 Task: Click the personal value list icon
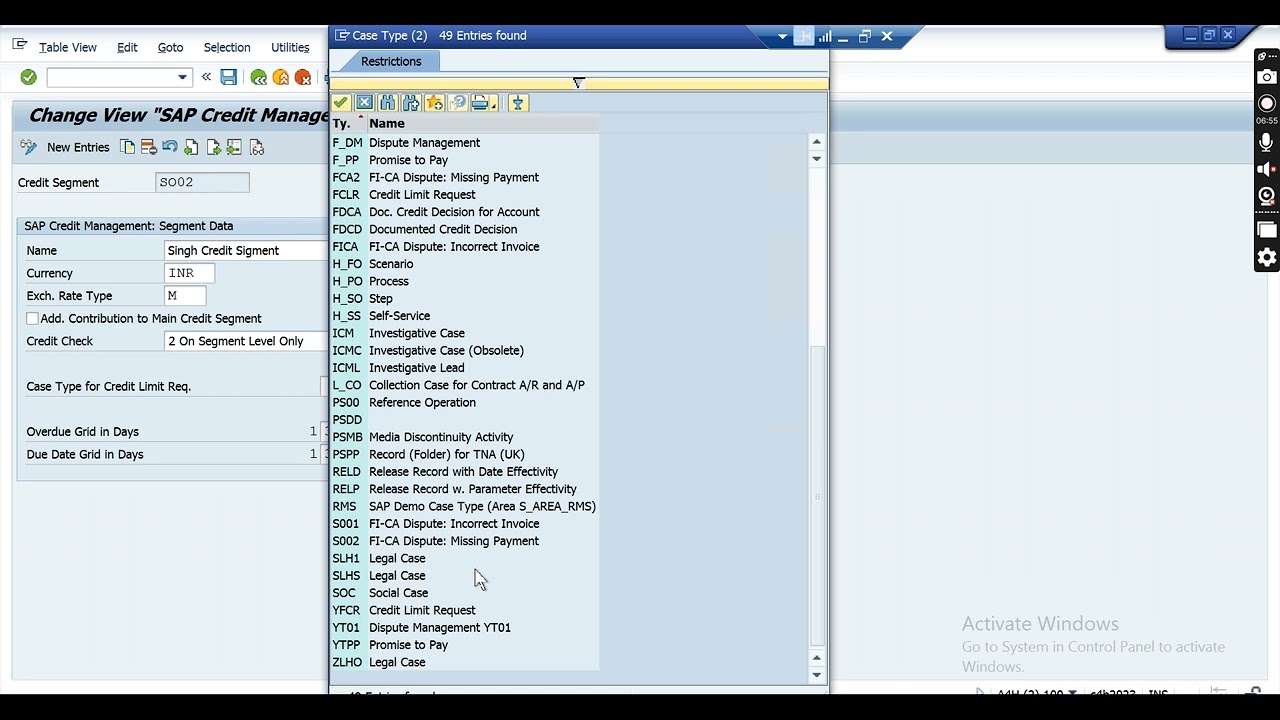pyautogui.click(x=517, y=103)
